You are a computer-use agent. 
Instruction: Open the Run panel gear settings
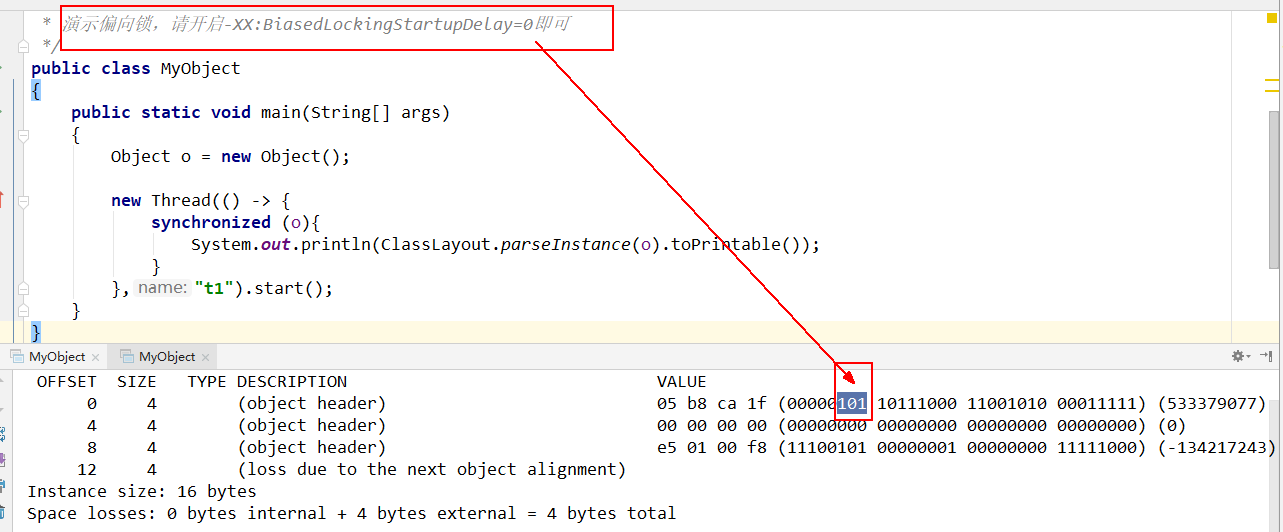[1240, 356]
